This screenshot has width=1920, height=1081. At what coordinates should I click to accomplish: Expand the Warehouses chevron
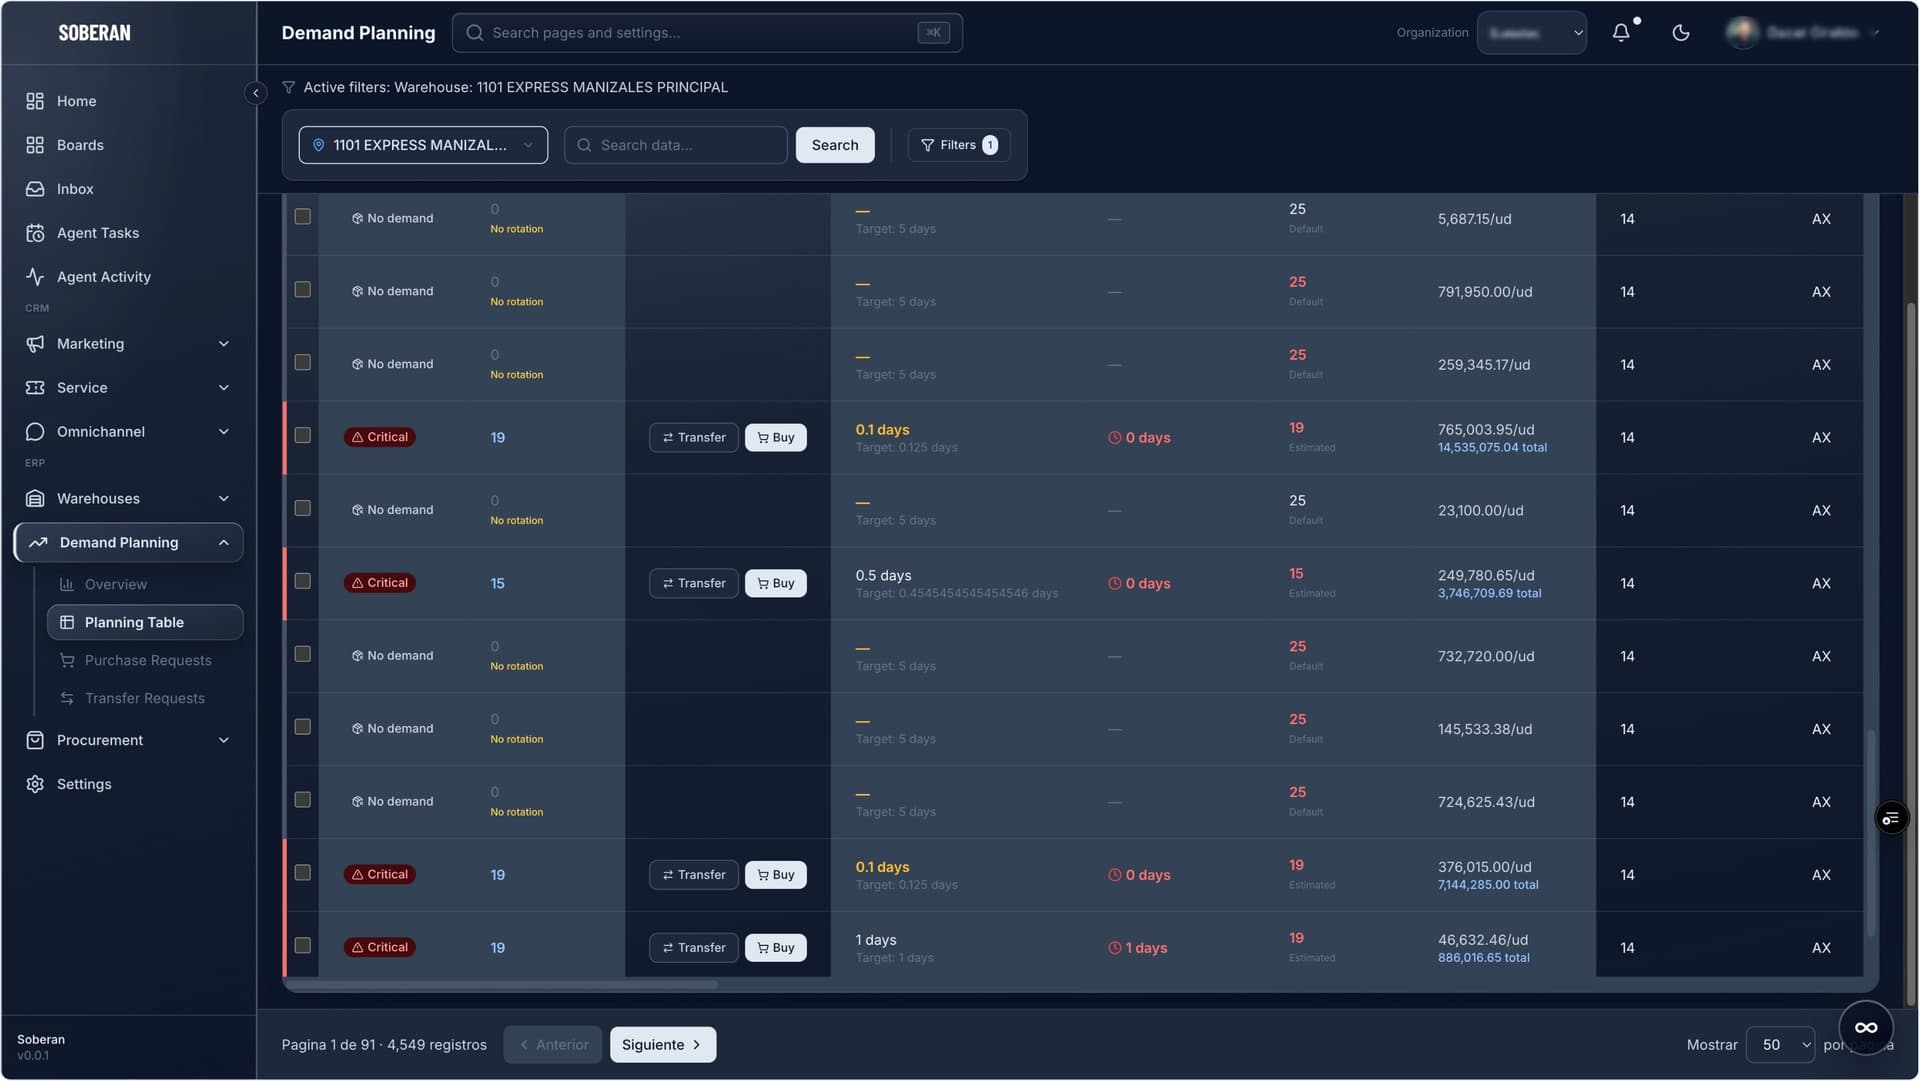224,499
